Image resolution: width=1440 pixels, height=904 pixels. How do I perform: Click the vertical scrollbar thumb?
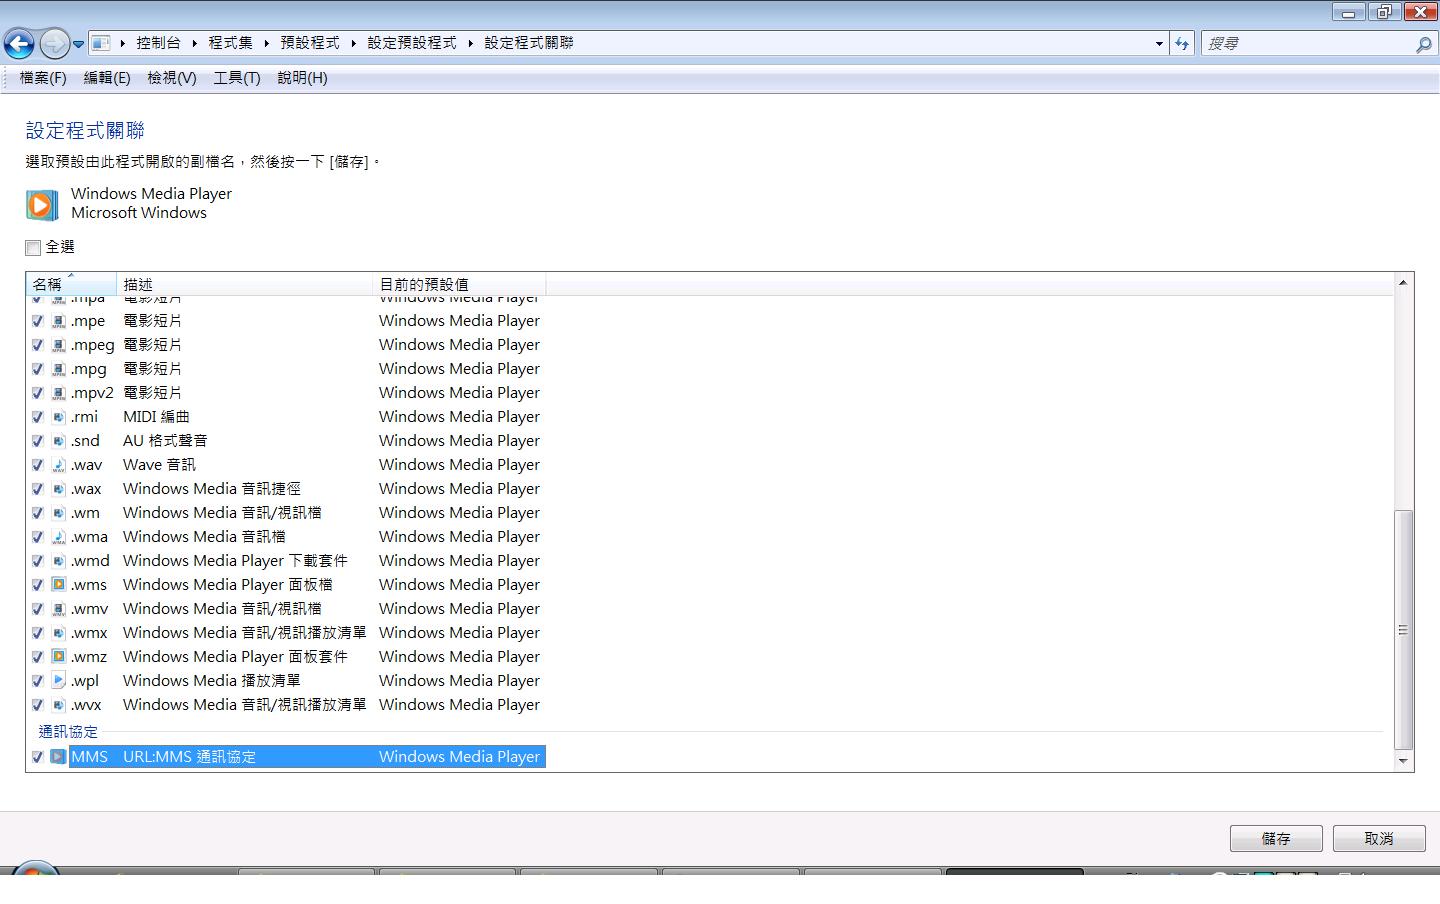pyautogui.click(x=1403, y=630)
